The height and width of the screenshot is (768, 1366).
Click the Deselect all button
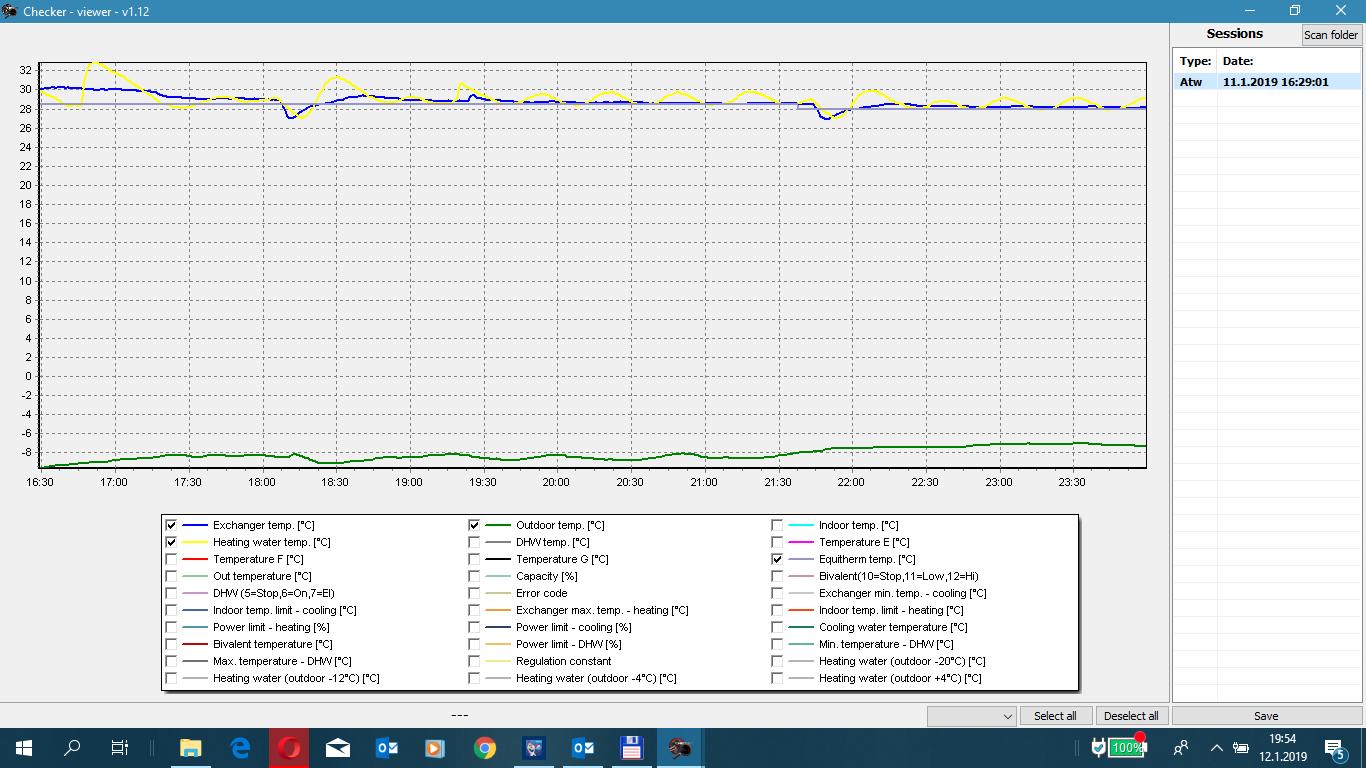tap(1131, 716)
